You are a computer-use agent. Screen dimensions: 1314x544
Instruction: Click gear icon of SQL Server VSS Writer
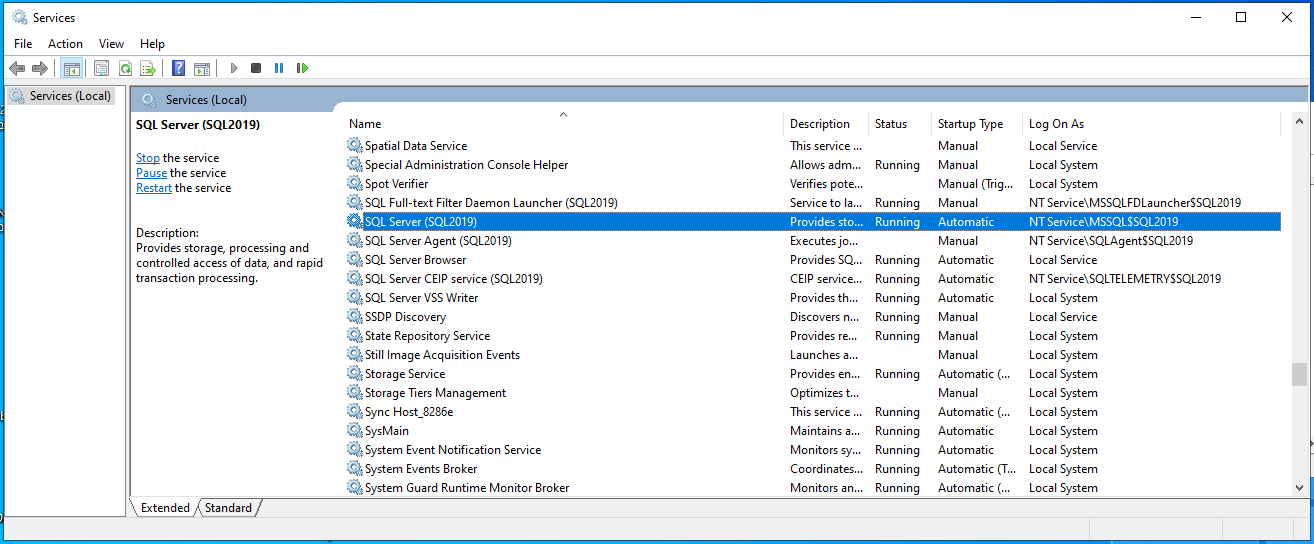pyautogui.click(x=354, y=298)
